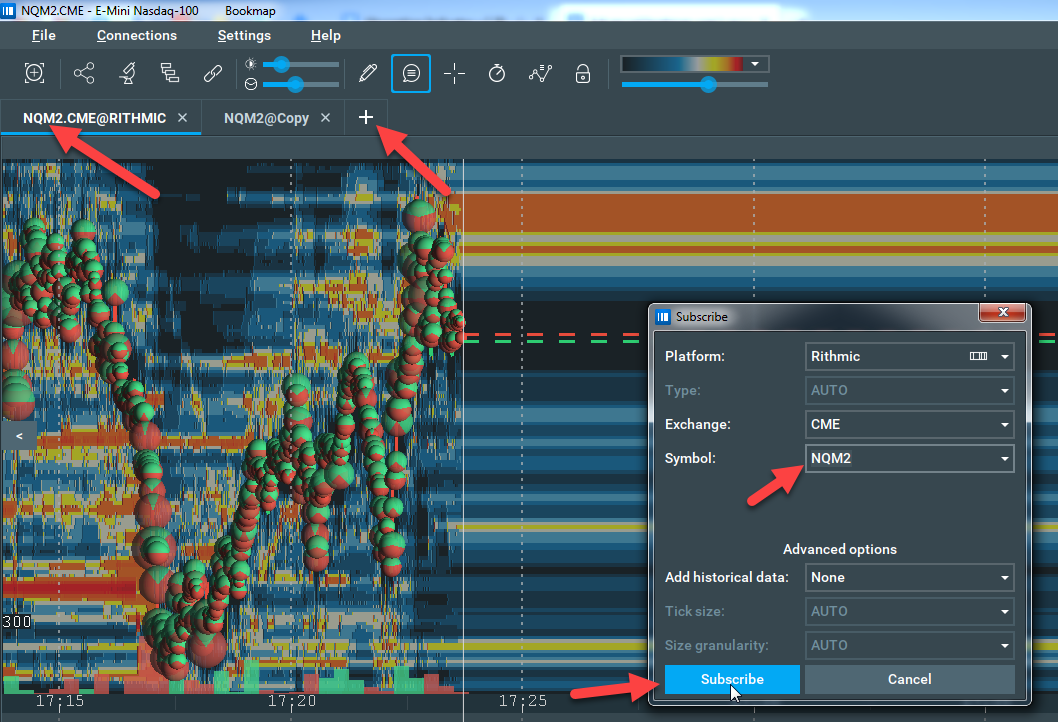Open the Connections menu
The width and height of the screenshot is (1058, 722).
[x=137, y=35]
